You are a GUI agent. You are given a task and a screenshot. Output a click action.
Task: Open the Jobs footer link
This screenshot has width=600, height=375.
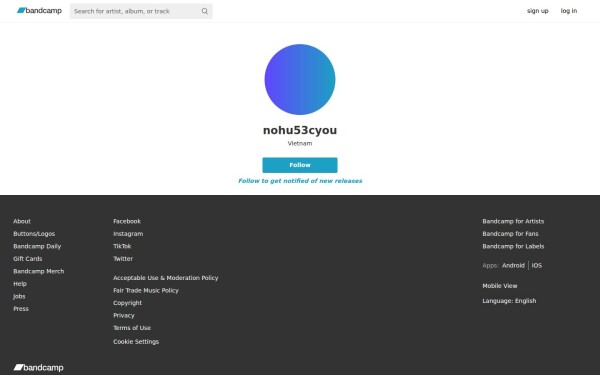tap(19, 296)
